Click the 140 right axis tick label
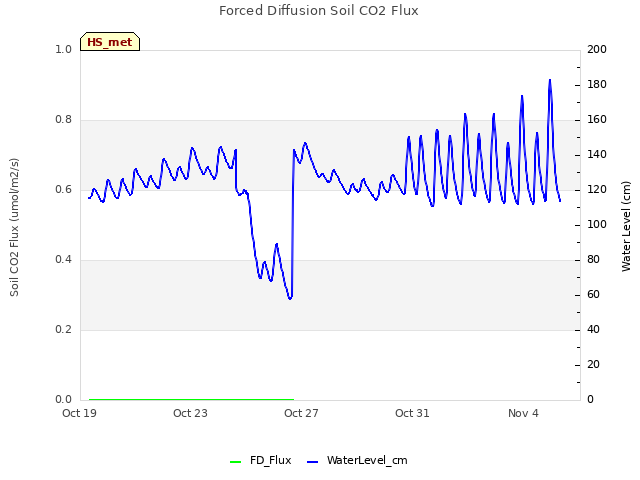 point(597,155)
